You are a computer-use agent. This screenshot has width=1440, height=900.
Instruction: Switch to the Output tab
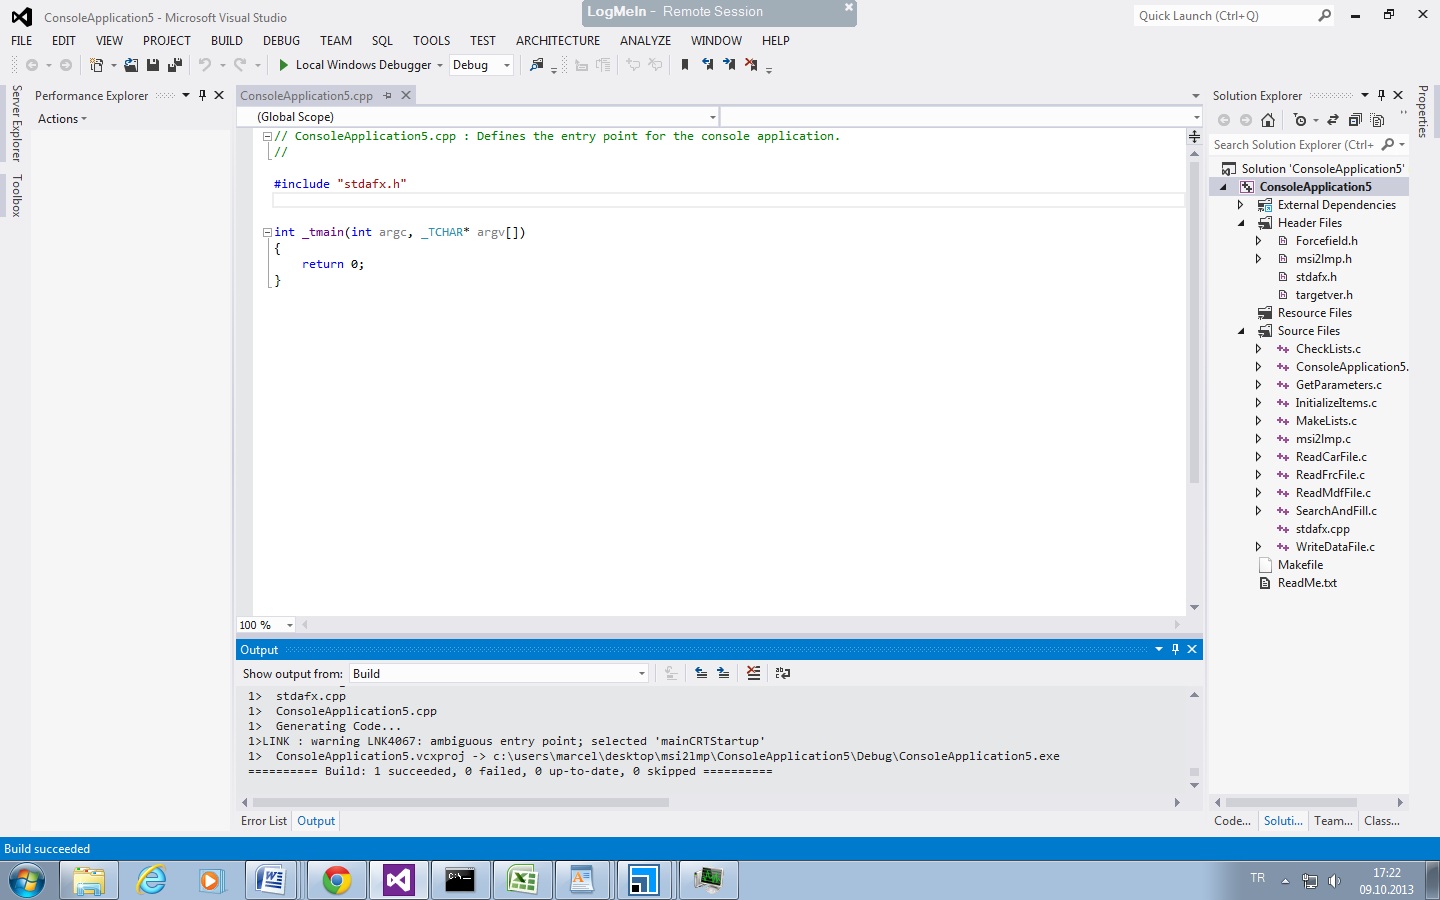[x=316, y=821]
